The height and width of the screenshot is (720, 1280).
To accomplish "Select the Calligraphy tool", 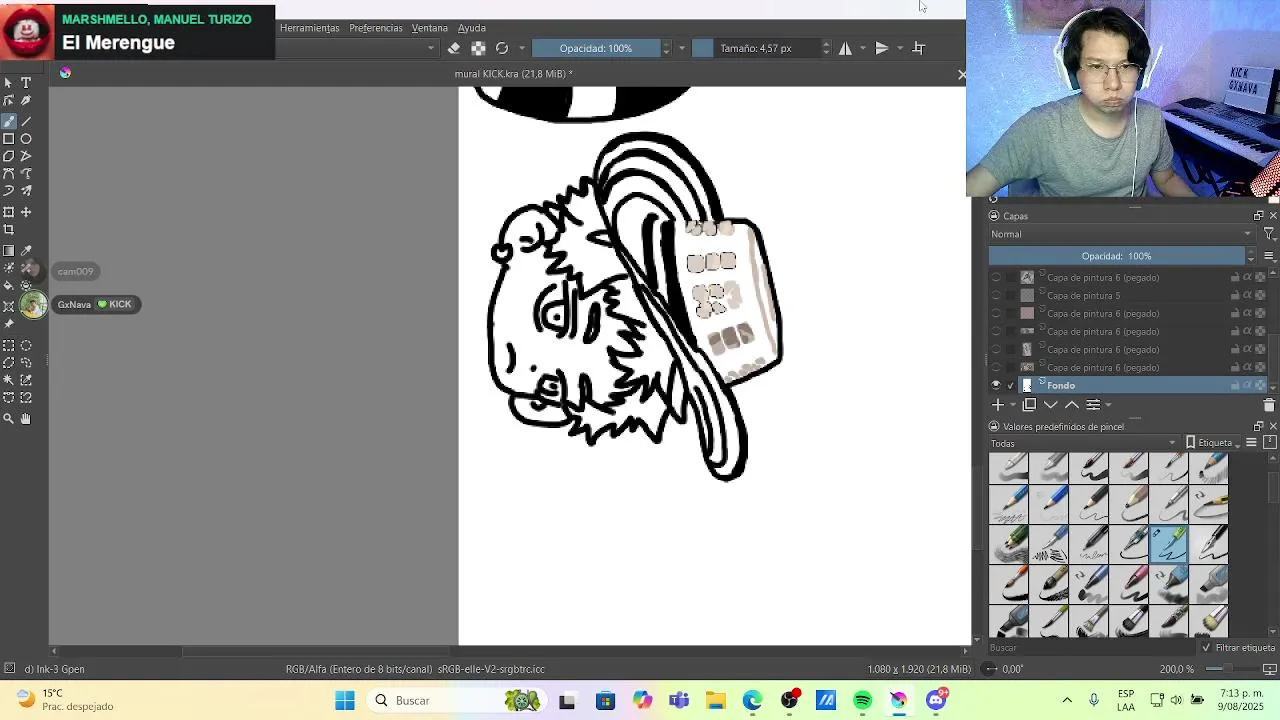I will click(x=26, y=101).
